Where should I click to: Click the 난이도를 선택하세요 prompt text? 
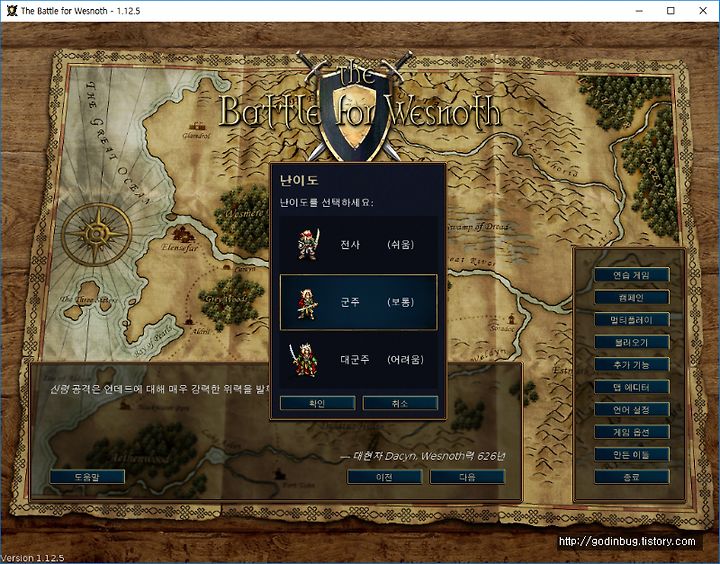pyautogui.click(x=327, y=203)
